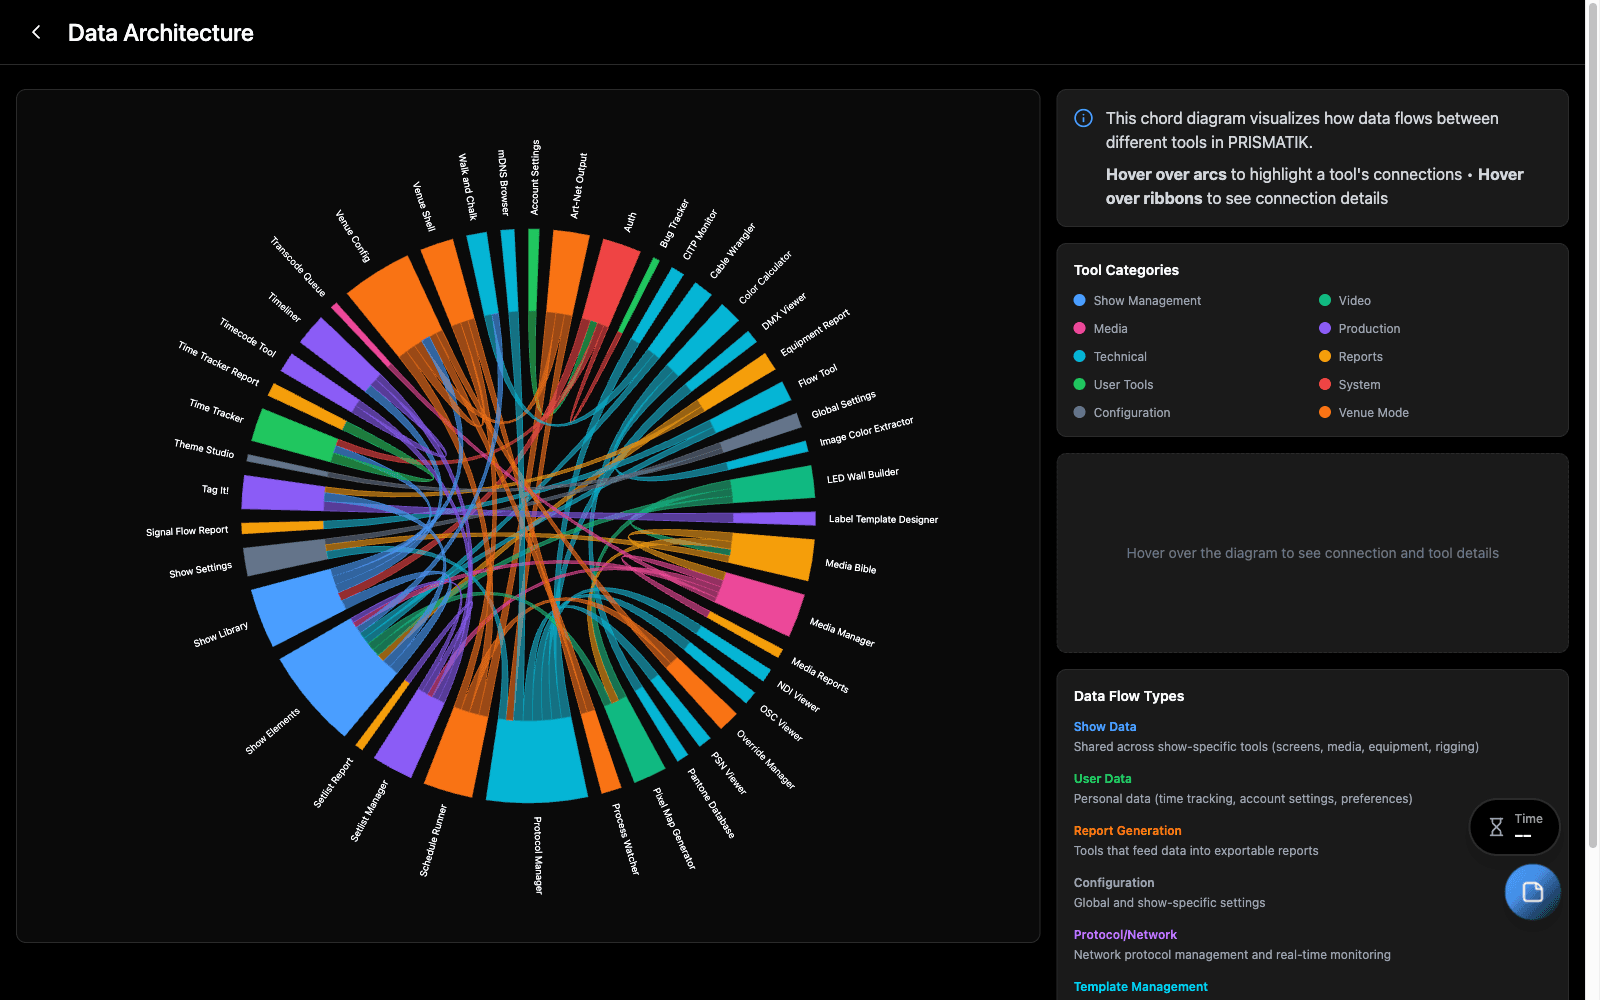Click the User Tools green legend dot

[x=1079, y=384]
